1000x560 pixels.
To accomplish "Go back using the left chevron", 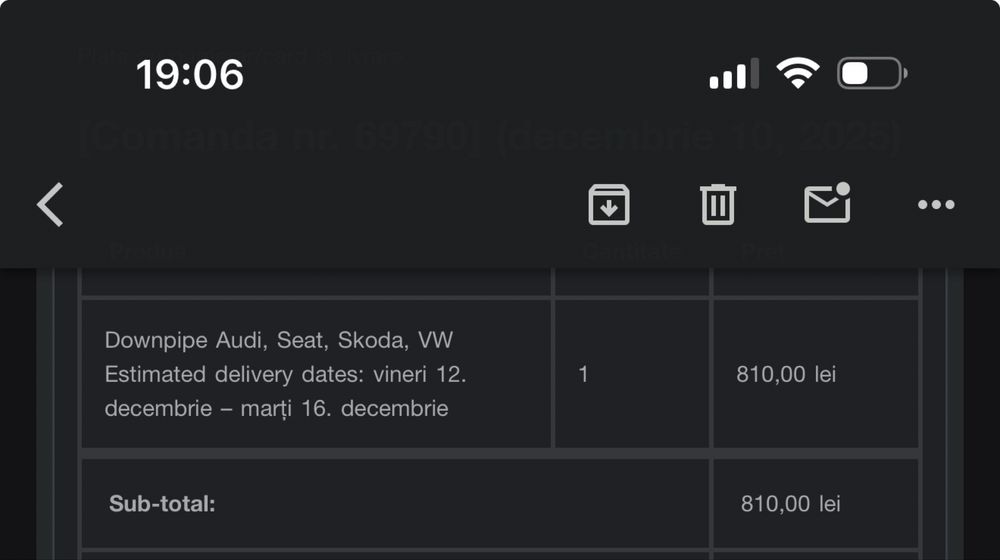I will point(50,205).
